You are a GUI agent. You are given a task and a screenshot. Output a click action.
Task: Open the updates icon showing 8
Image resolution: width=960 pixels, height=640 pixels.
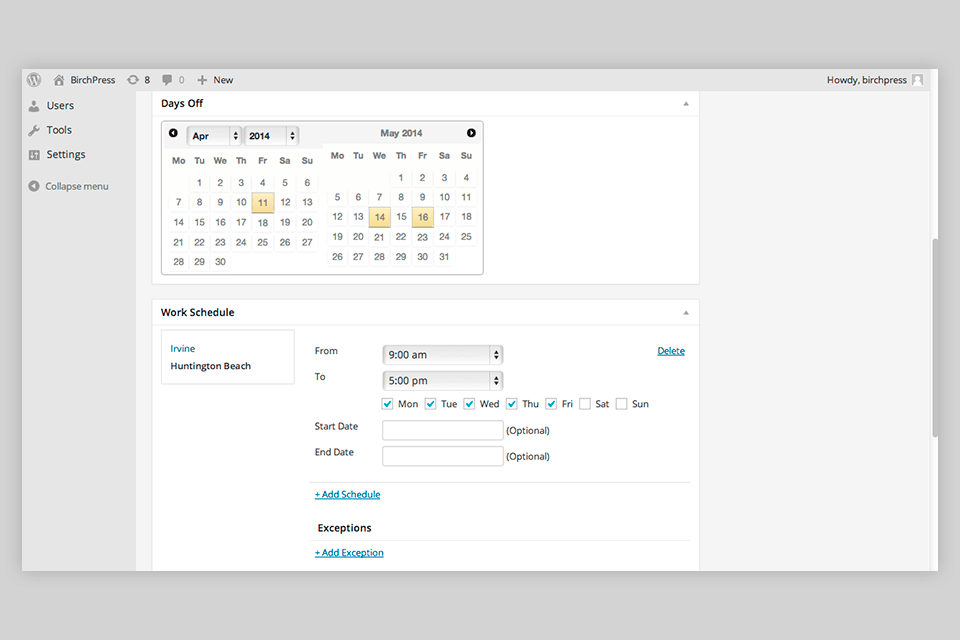pyautogui.click(x=133, y=80)
